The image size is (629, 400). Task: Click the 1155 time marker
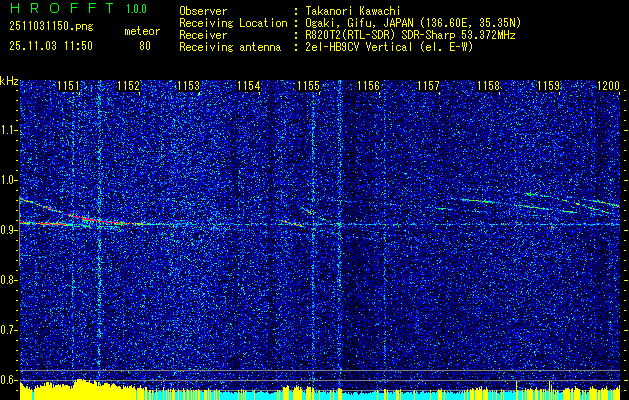point(308,85)
